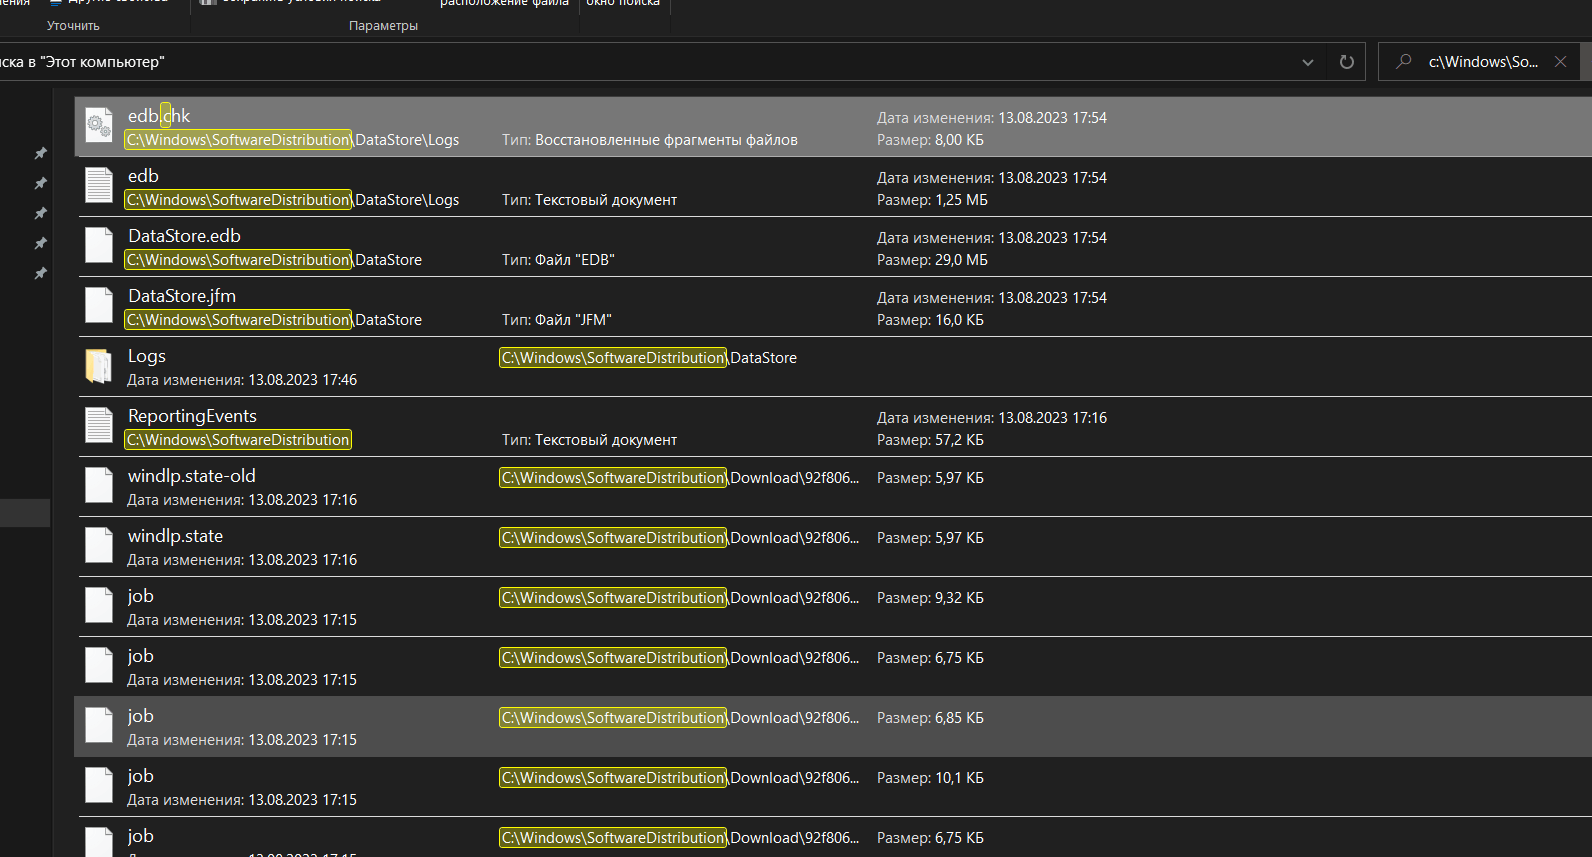The image size is (1592, 857).
Task: Click the Logs folder path C:\Windows\SoftwareDistribution\DataStore
Action: click(648, 358)
